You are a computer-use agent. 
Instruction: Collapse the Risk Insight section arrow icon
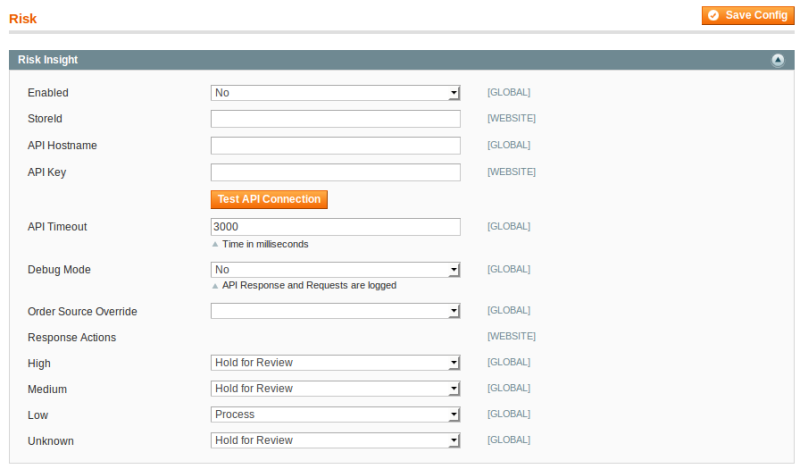pos(777,60)
